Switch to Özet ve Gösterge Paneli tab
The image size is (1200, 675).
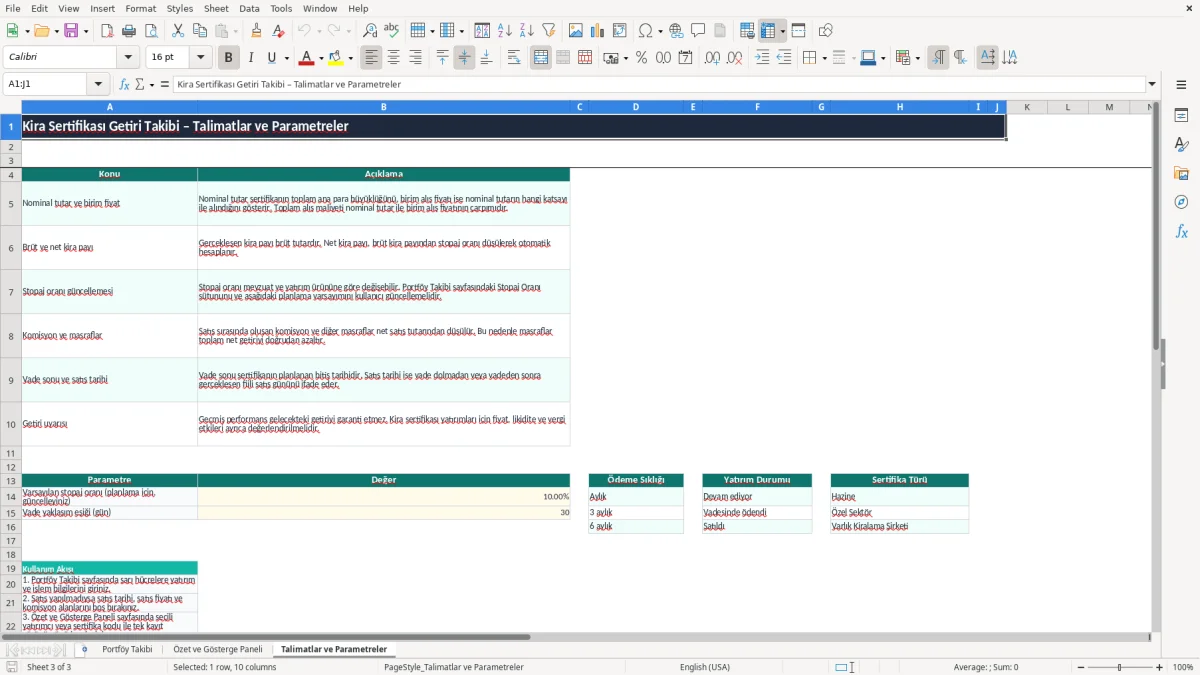[x=218, y=649]
